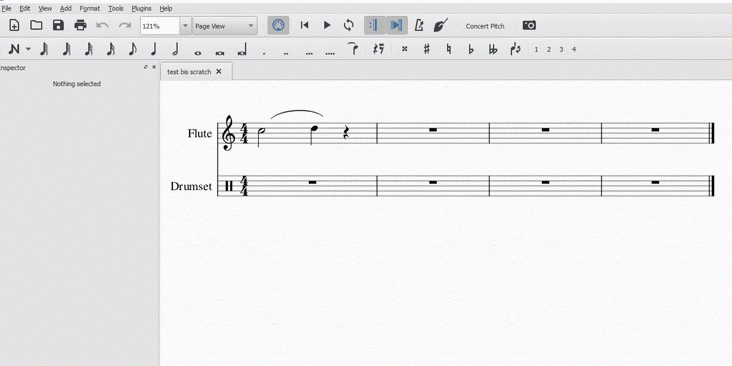
Task: Toggle the metronome
Action: [x=419, y=25]
